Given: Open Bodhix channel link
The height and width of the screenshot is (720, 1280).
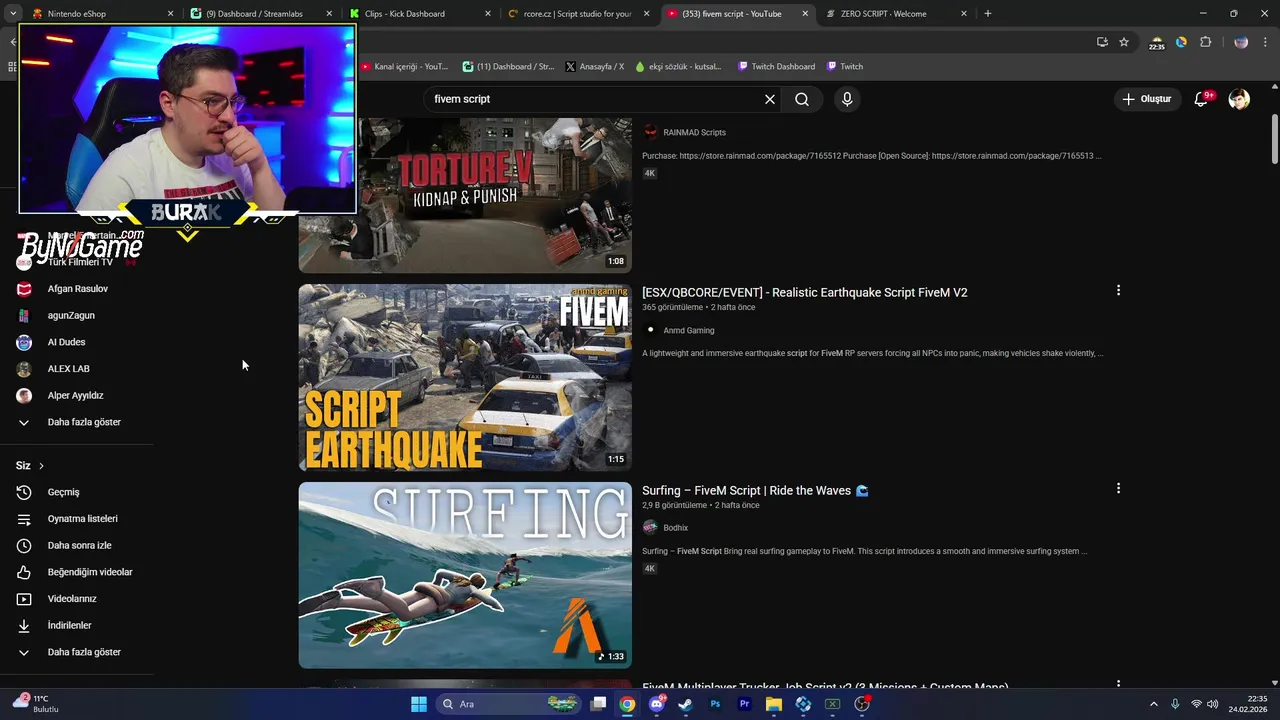Looking at the screenshot, I should click(675, 528).
